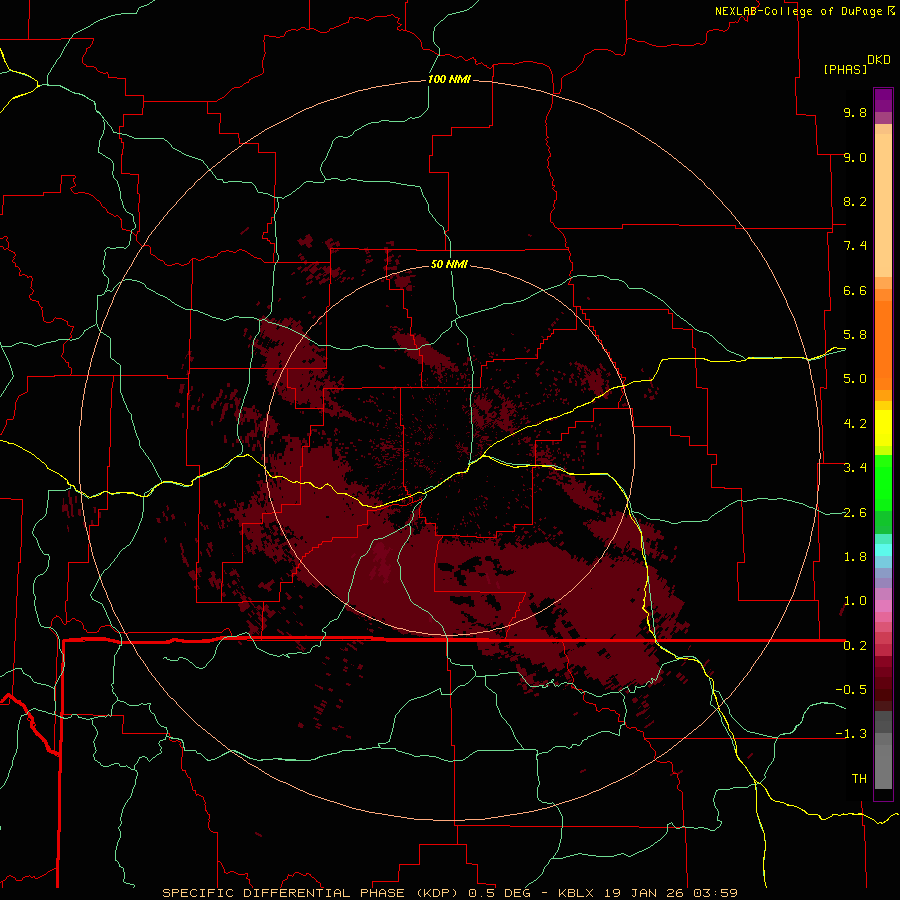Click the DKD label above the color scale
The image size is (900, 900).
[879, 60]
